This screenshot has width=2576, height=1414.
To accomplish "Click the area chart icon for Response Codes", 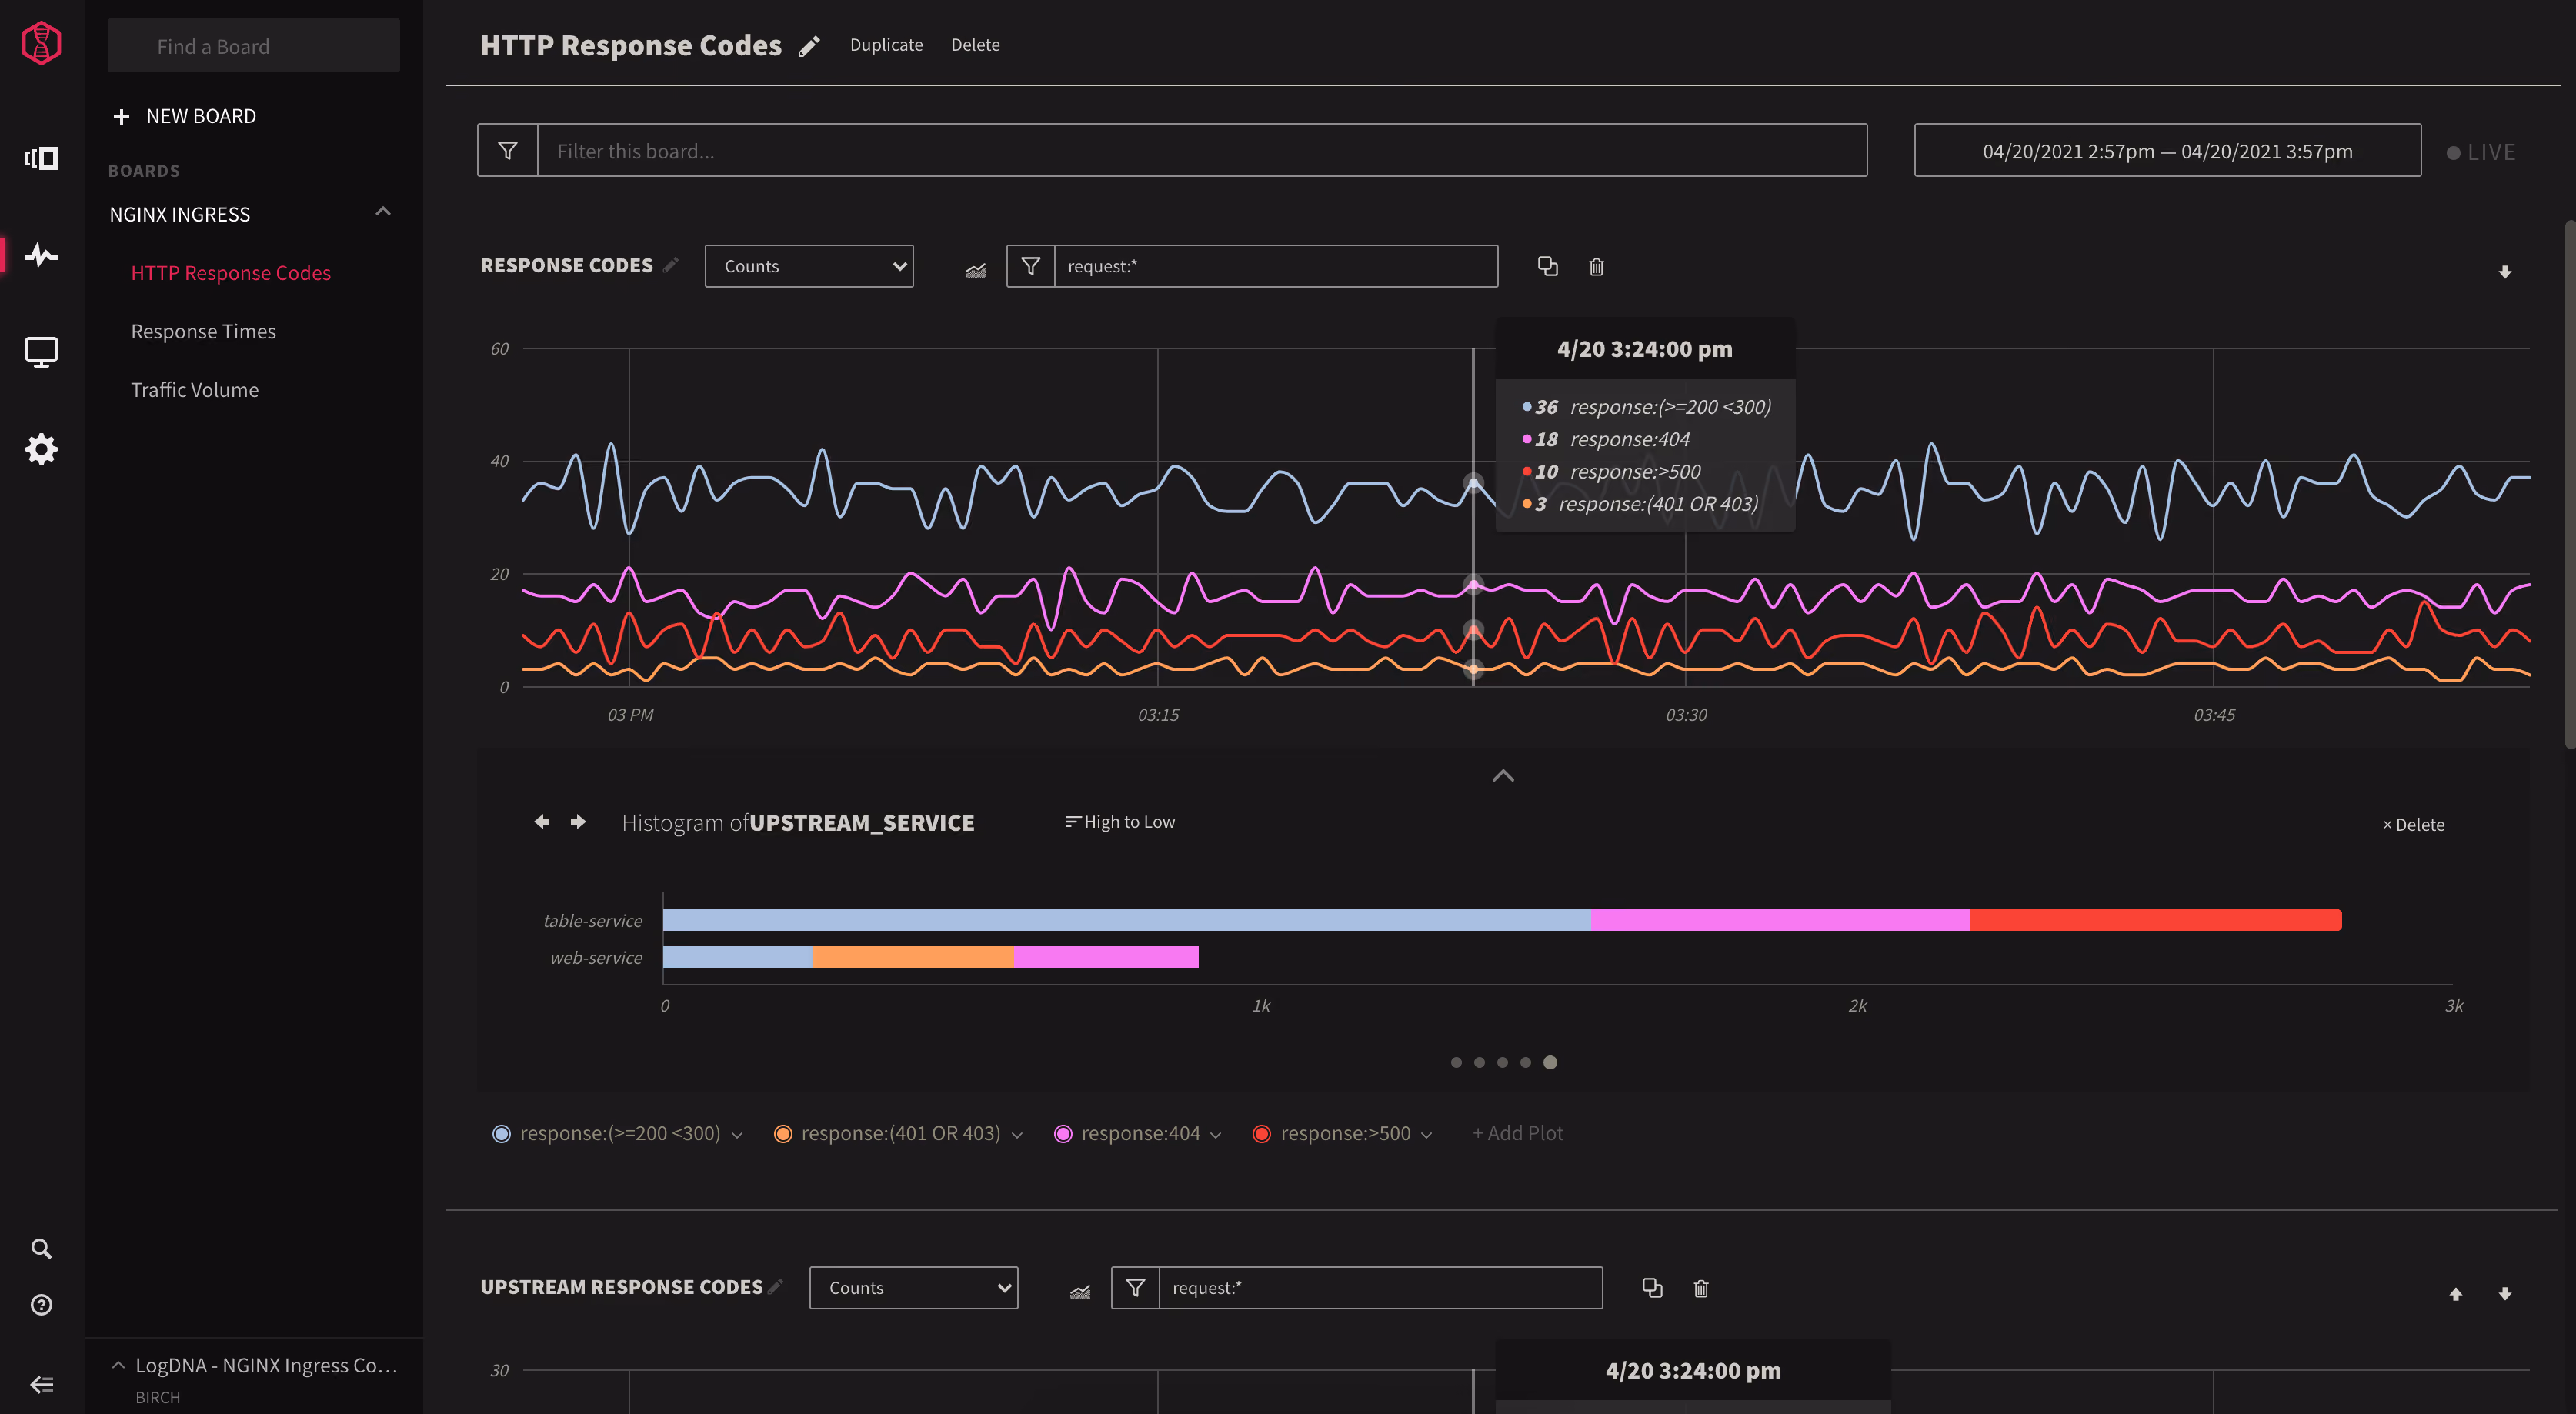I will click(x=975, y=269).
